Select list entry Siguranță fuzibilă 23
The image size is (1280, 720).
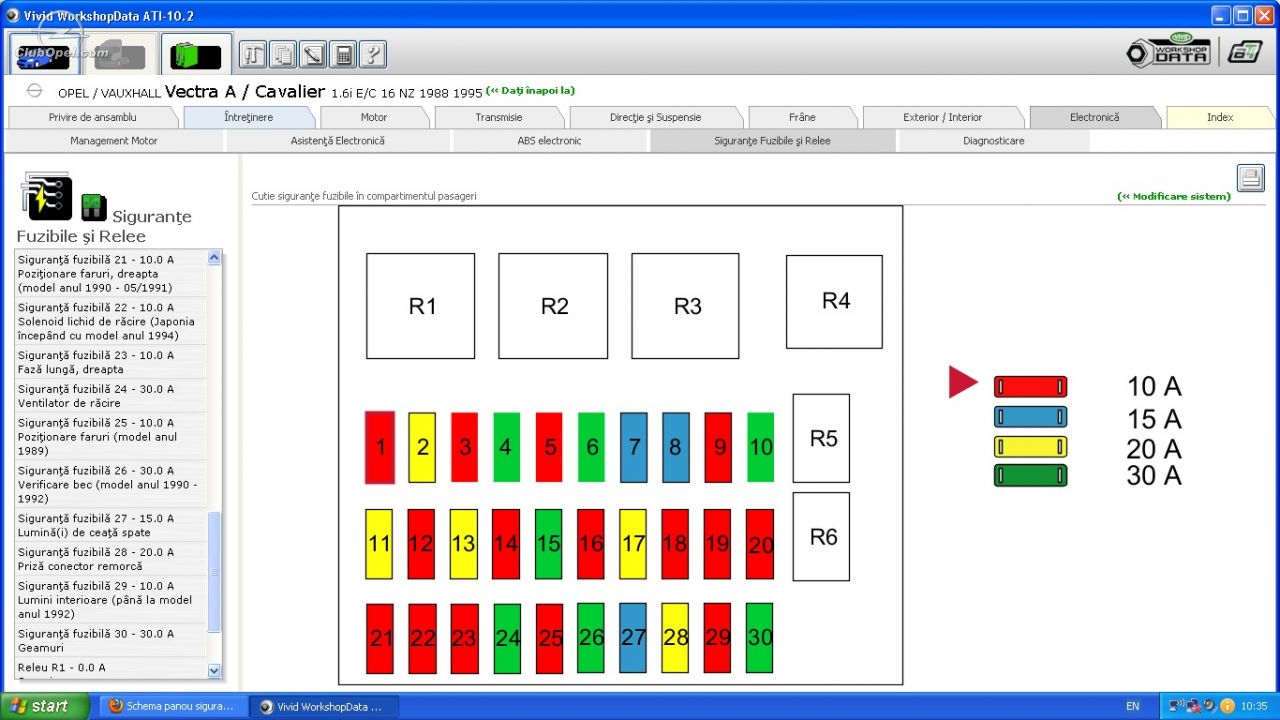[x=111, y=362]
